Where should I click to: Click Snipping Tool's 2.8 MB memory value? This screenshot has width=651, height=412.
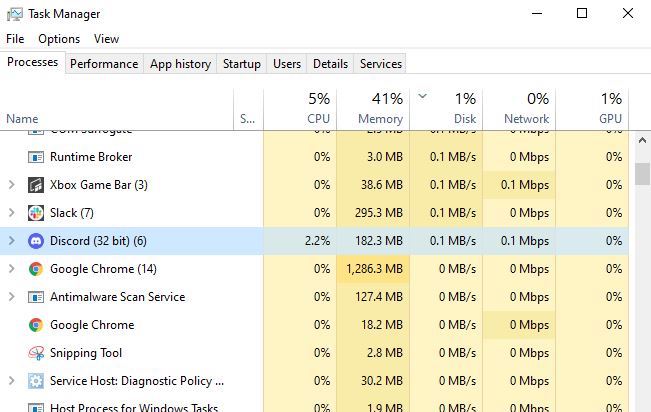point(385,353)
